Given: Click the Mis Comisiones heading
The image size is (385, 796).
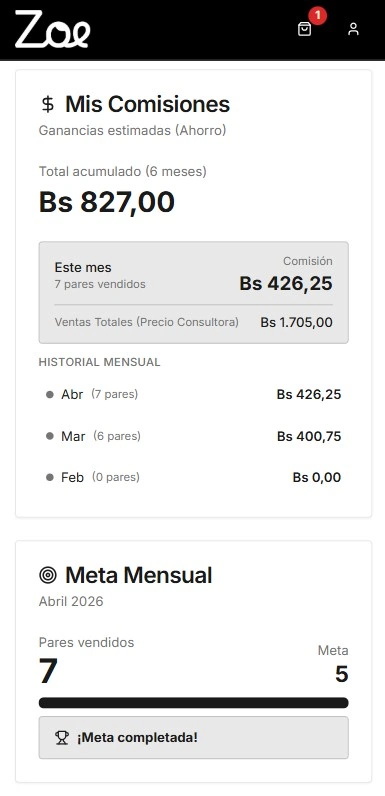Looking at the screenshot, I should [147, 104].
